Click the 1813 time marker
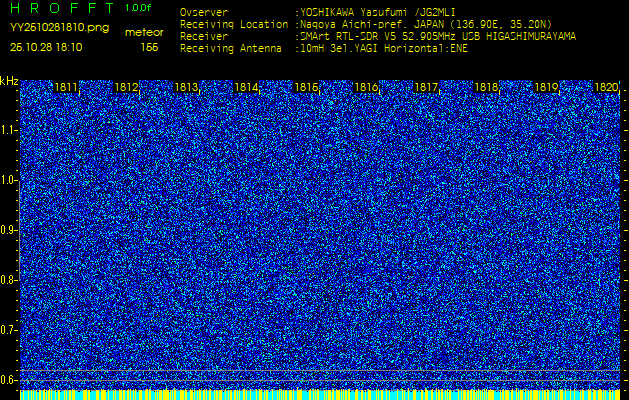 [186, 87]
